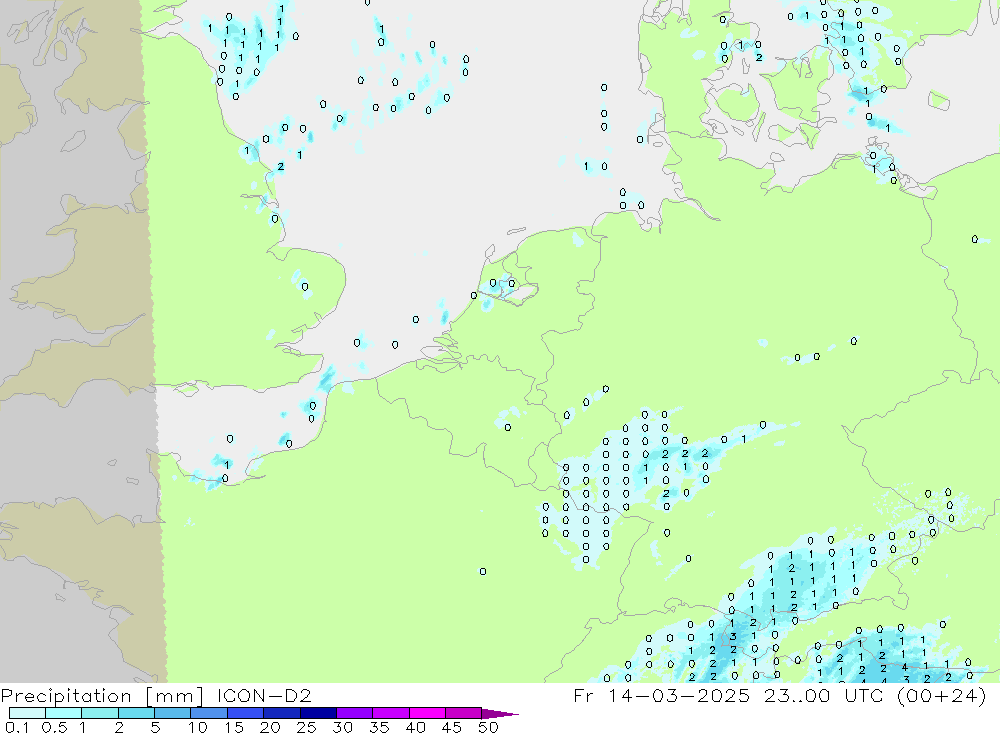Click the 'Fr 14-03-2025' date text
The height and width of the screenshot is (733, 1000).
[662, 695]
